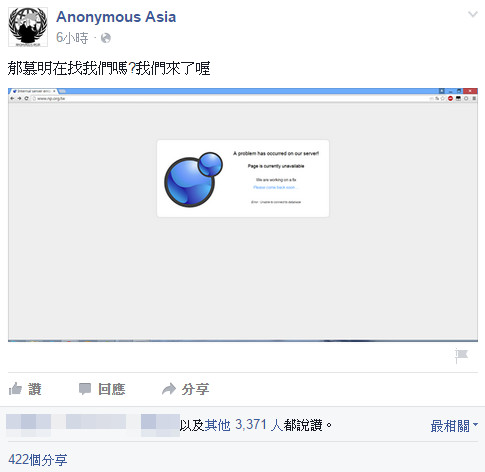Viewport: 485px width, 472px height.
Task: Expand the 最相關 comment sort dropdown
Action: 454,426
